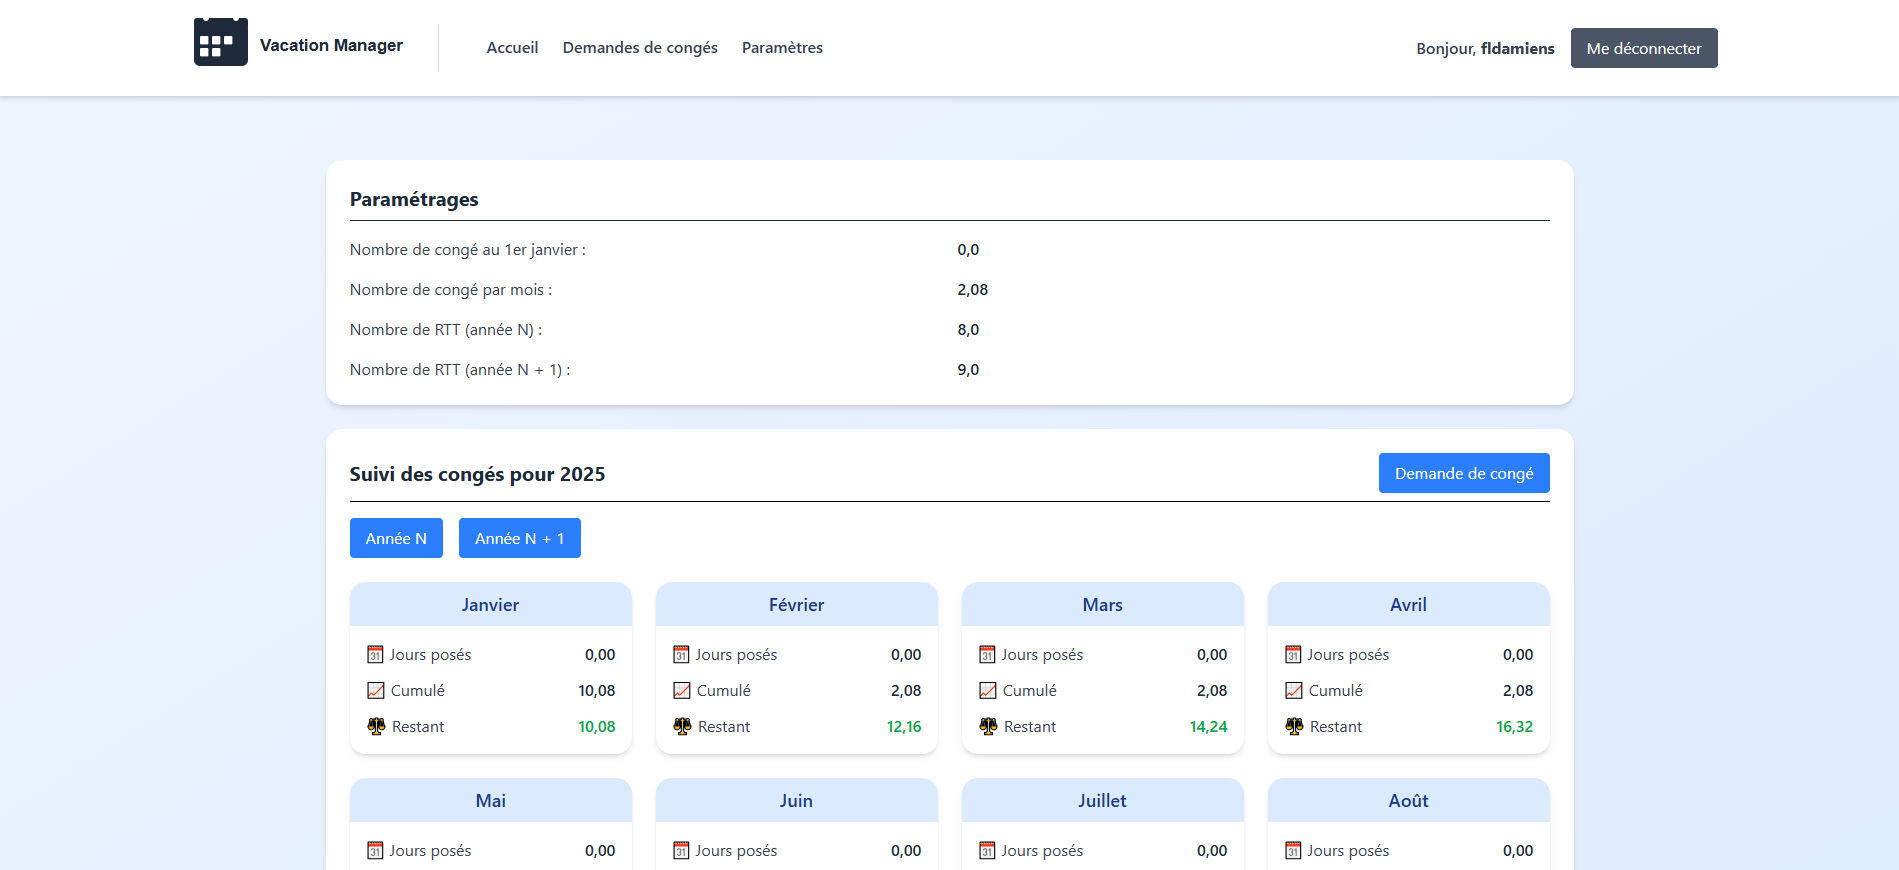
Task: Open the Accueil menu item
Action: tap(512, 48)
